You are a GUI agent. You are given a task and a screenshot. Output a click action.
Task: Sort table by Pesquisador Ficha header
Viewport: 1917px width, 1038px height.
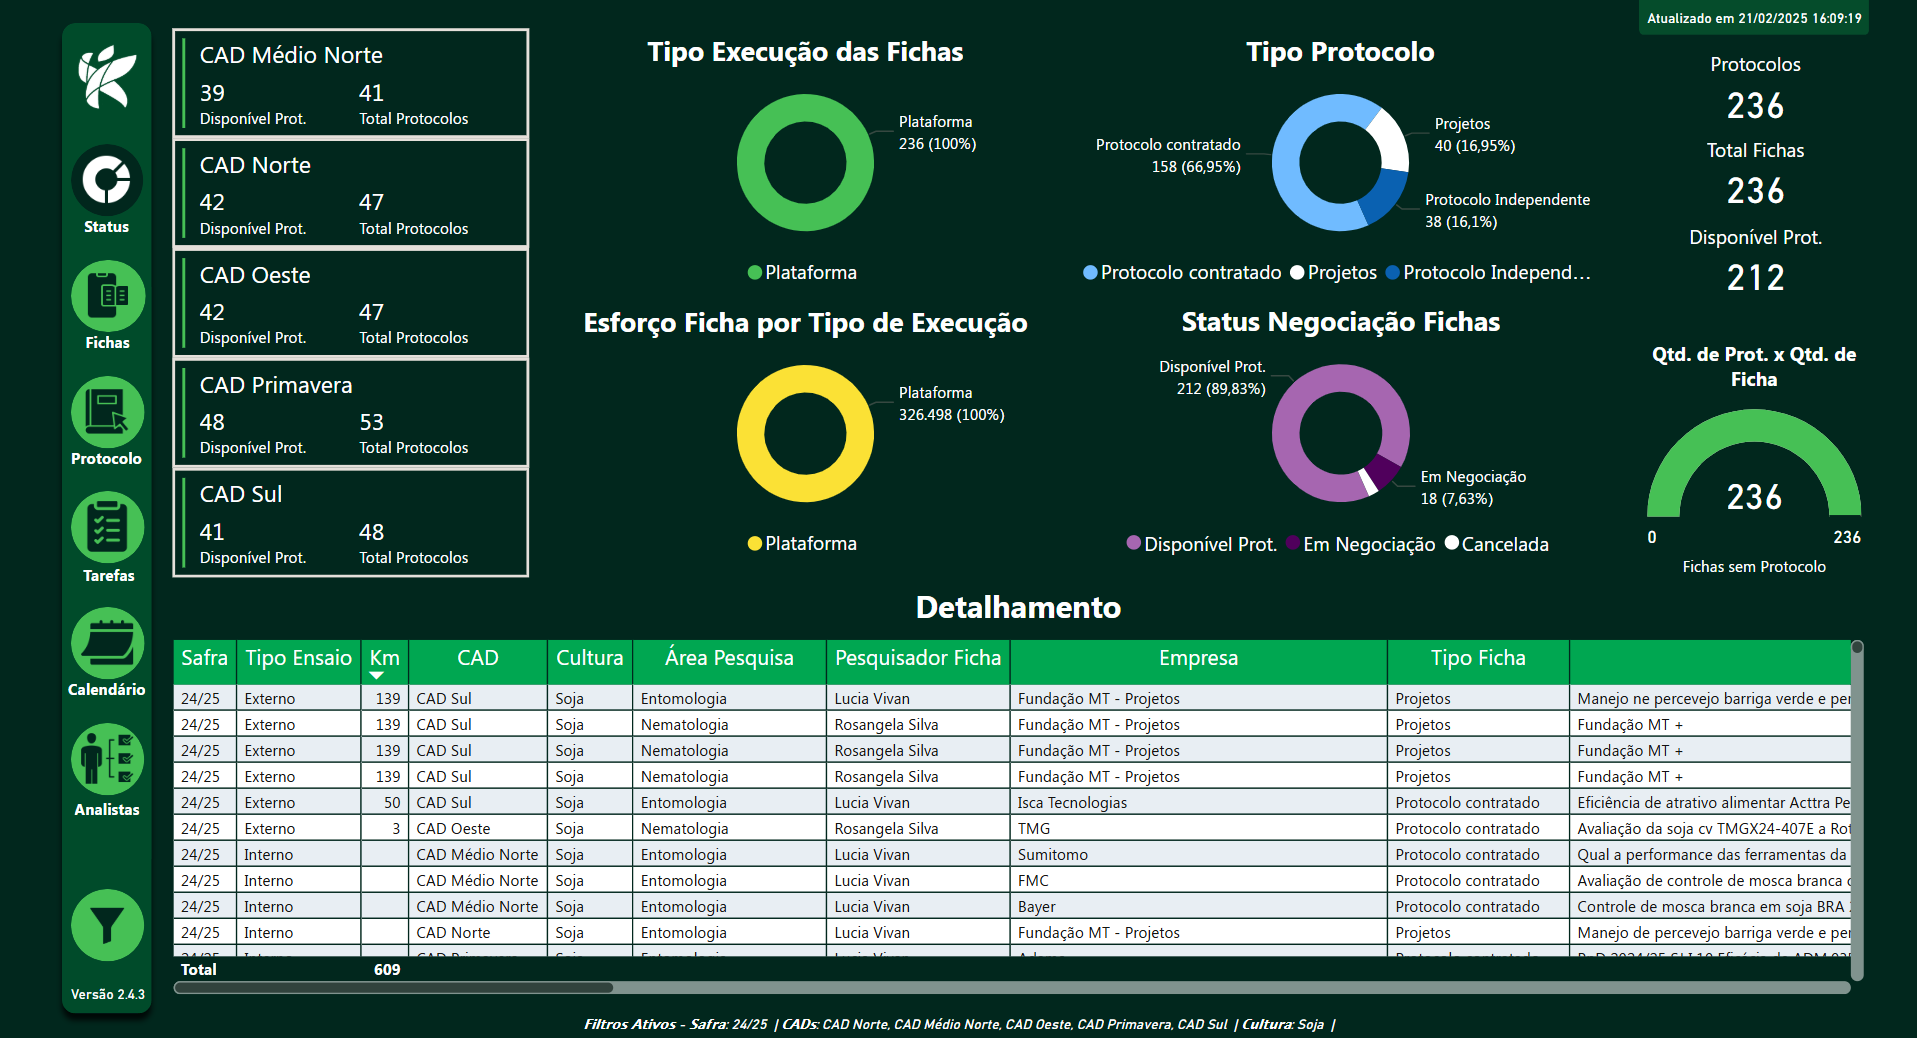pos(918,658)
